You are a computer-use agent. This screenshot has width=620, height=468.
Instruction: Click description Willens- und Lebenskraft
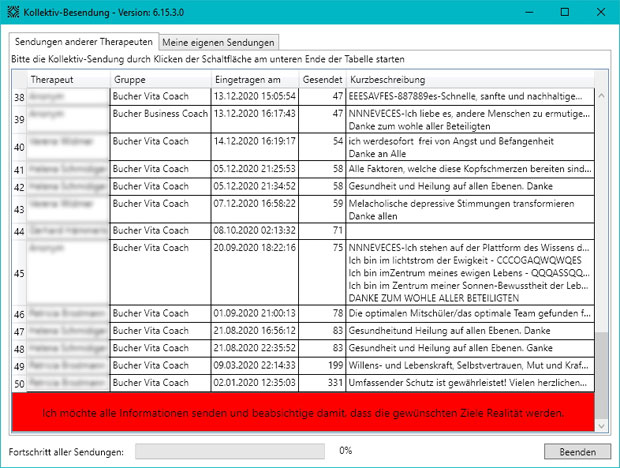pos(470,366)
